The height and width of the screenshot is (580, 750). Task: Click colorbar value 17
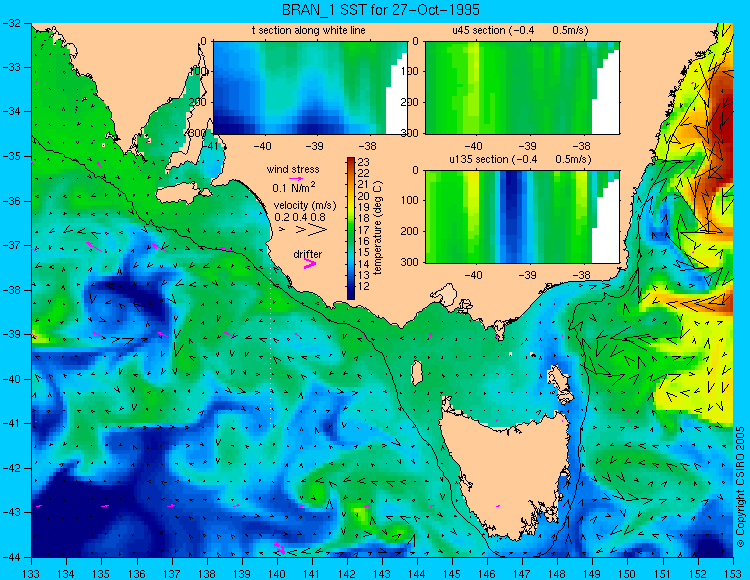point(364,230)
